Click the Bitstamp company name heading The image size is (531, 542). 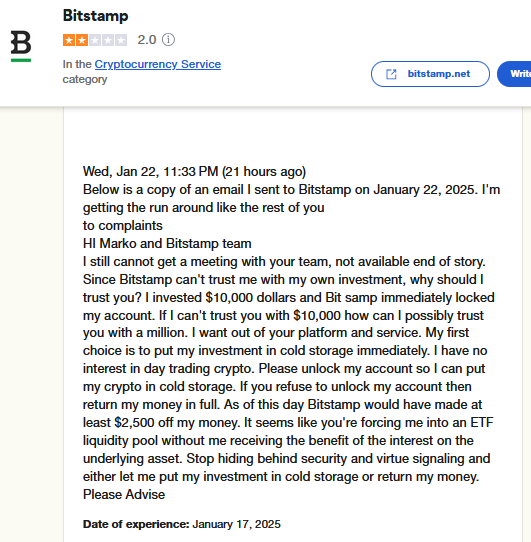(x=95, y=16)
